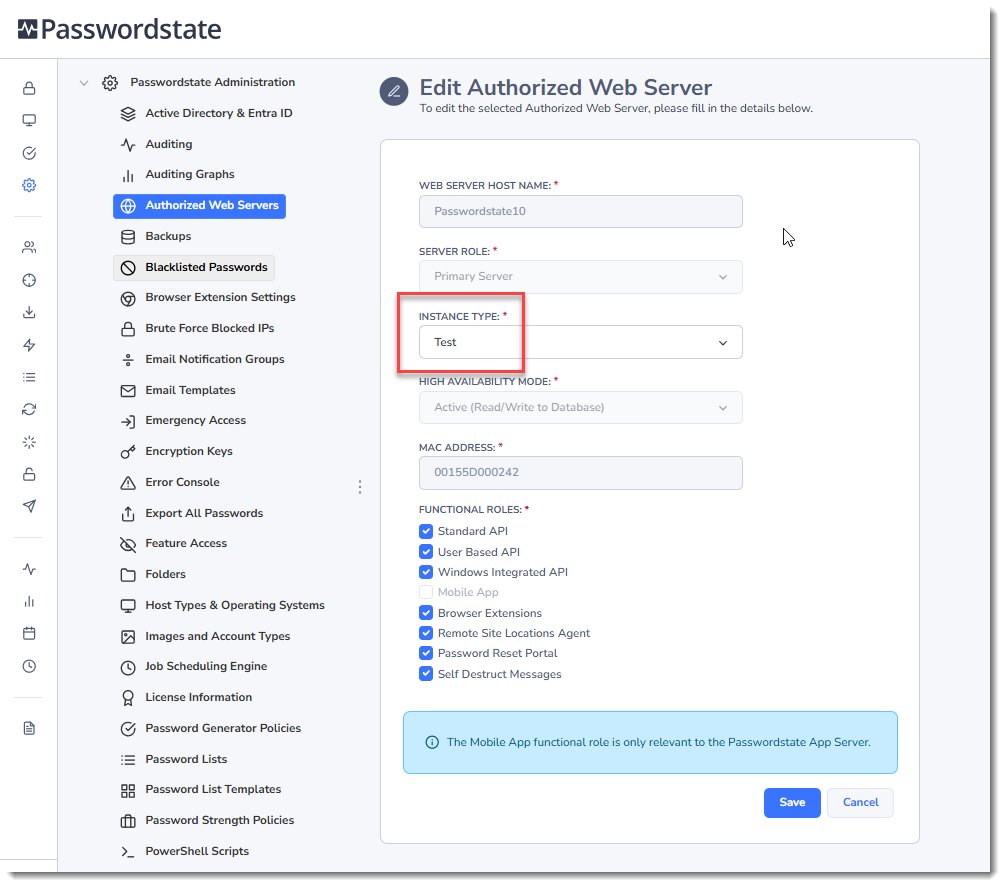The height and width of the screenshot is (887, 1005).
Task: Click the MAC Address field
Action: click(x=581, y=473)
